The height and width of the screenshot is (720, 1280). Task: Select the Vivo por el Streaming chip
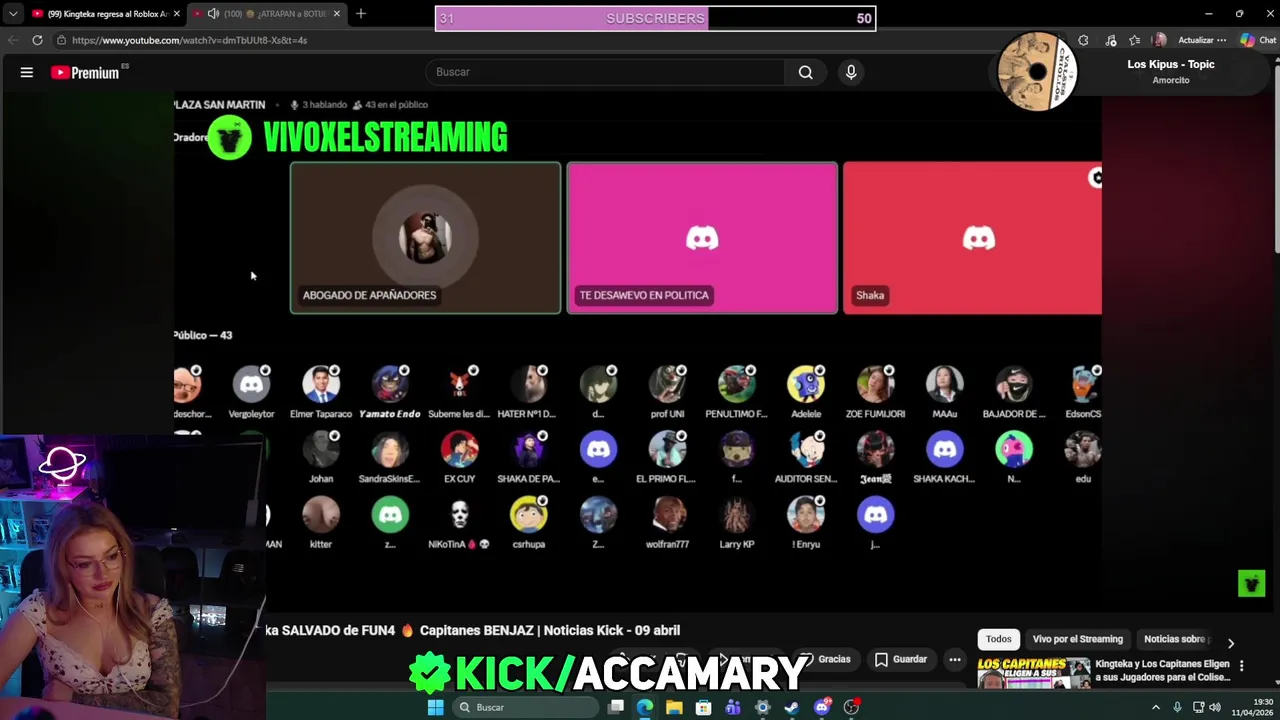1078,639
